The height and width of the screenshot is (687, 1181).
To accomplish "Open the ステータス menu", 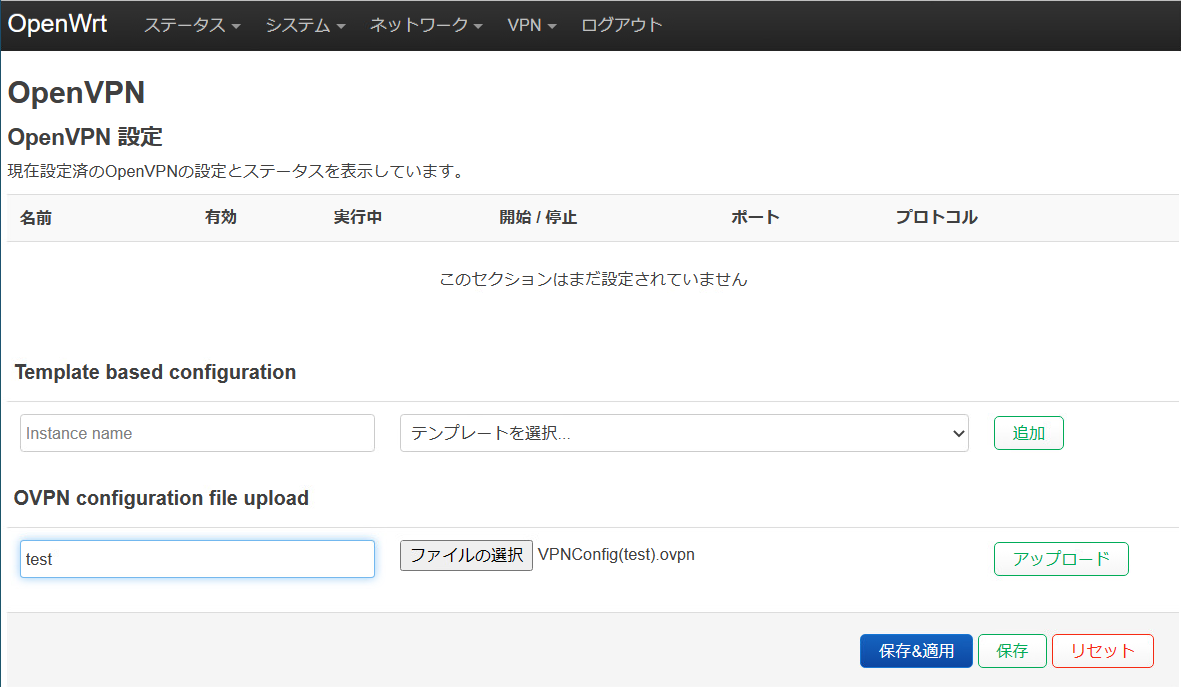I will 192,25.
